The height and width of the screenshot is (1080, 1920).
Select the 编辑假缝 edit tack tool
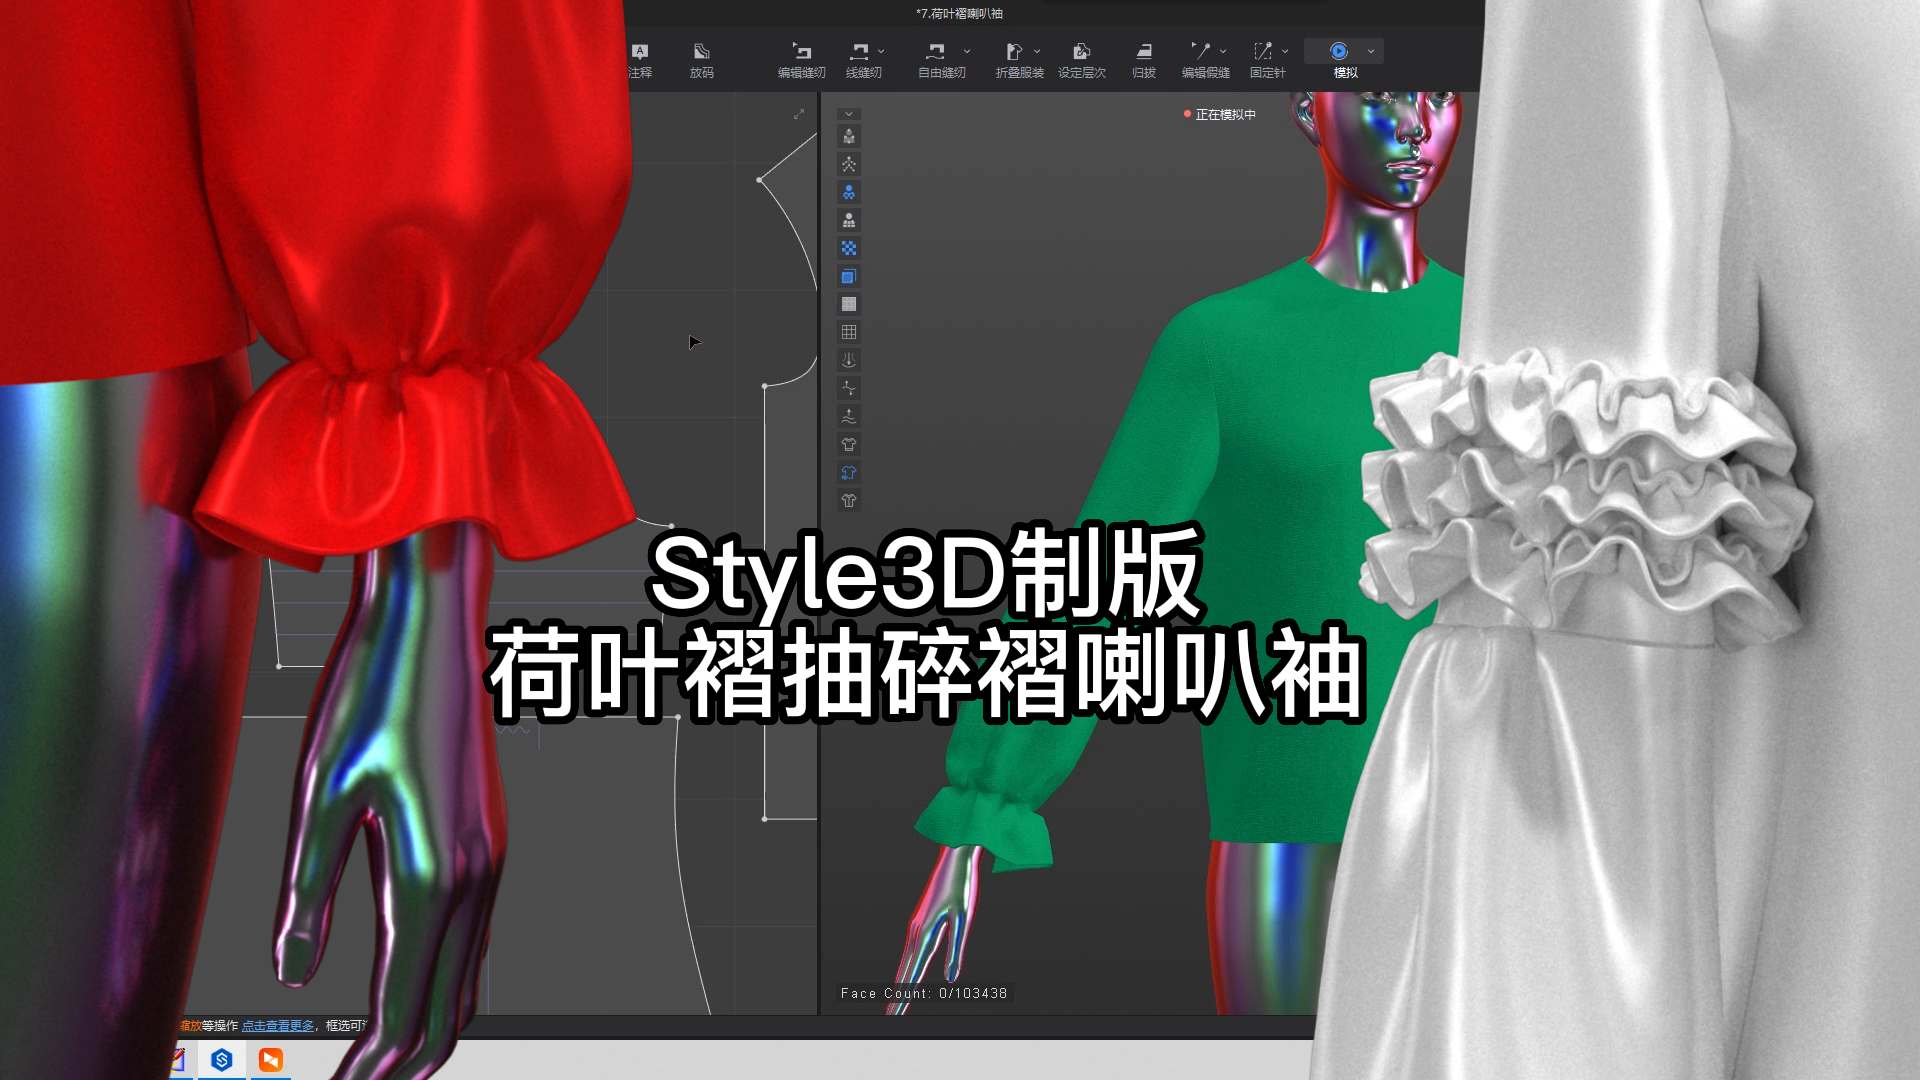point(1204,60)
